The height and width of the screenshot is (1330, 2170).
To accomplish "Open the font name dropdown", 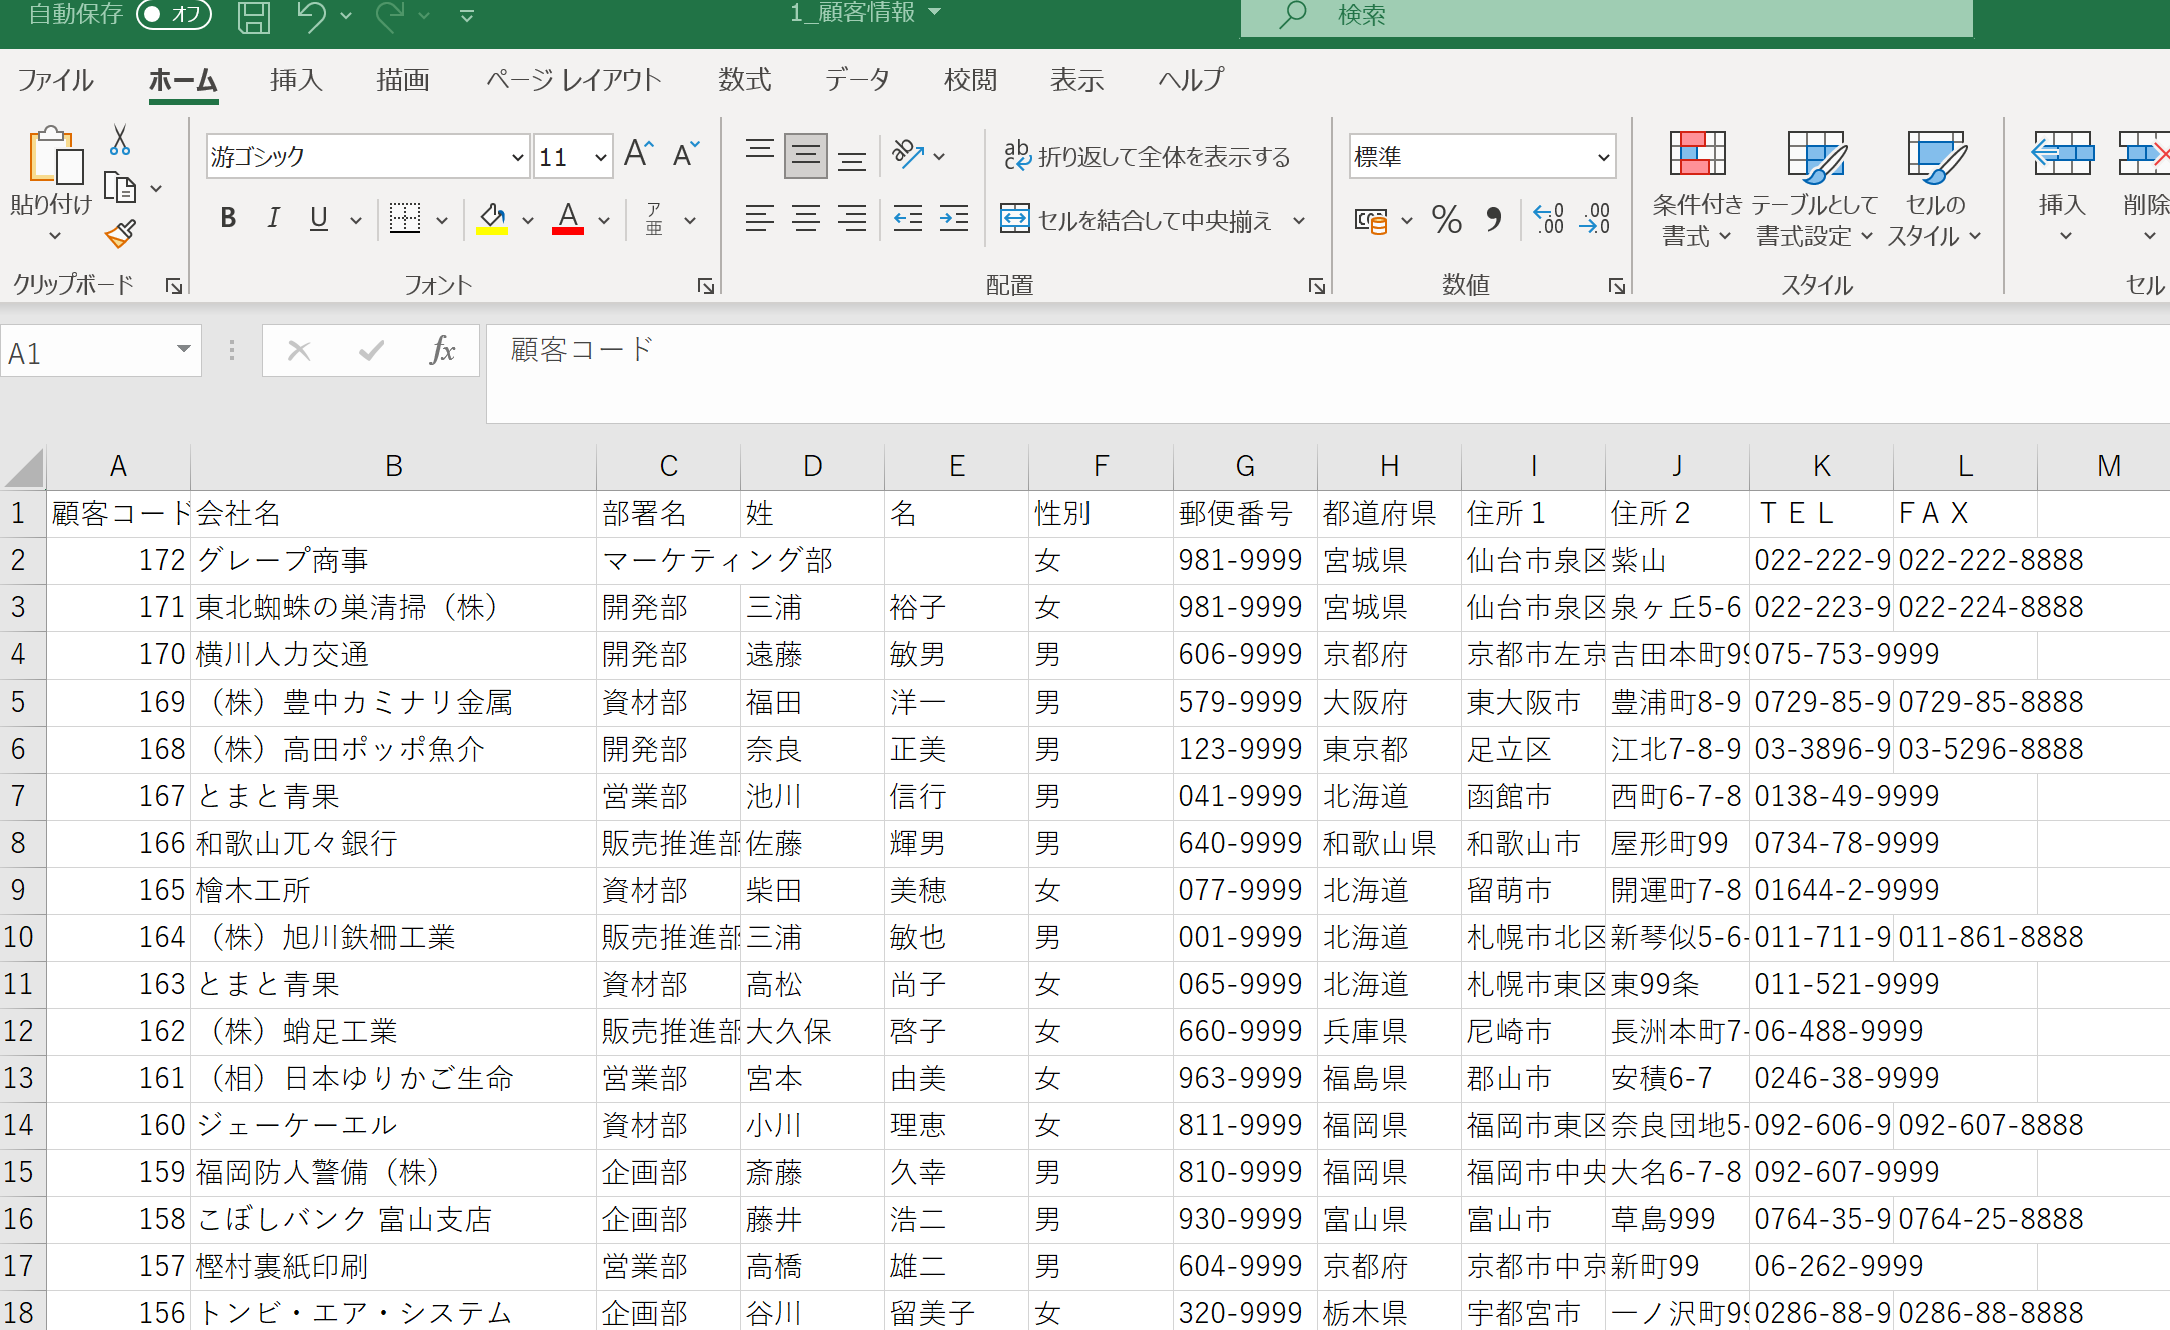I will point(516,156).
